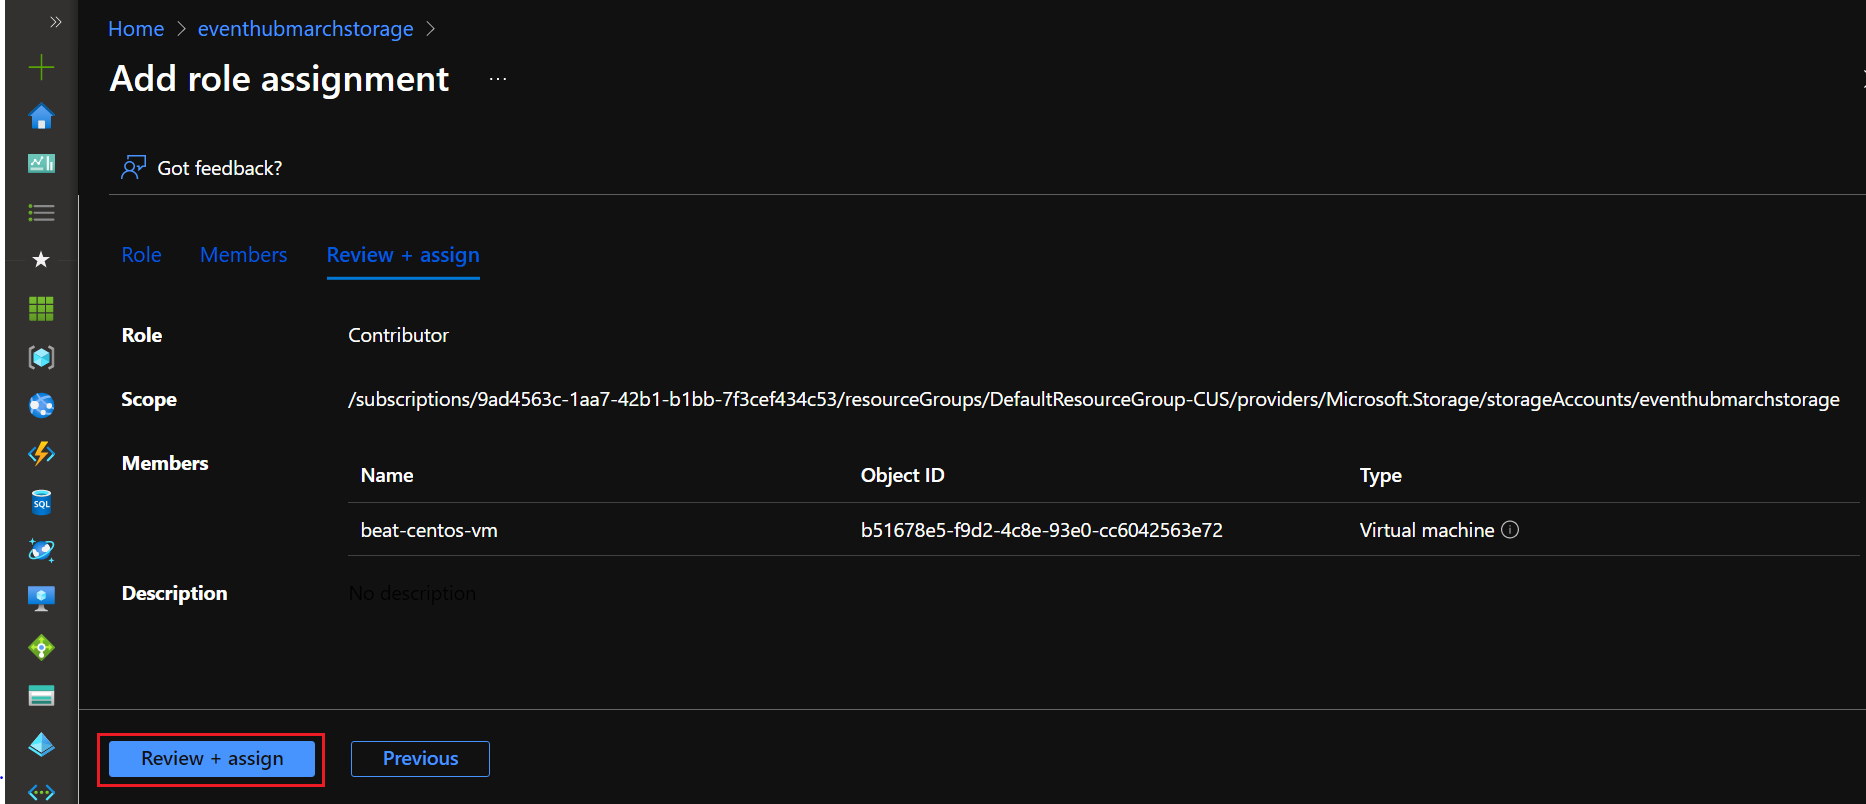Open eventhubmarchstorage breadcrumb link
The height and width of the screenshot is (804, 1866).
click(x=305, y=29)
